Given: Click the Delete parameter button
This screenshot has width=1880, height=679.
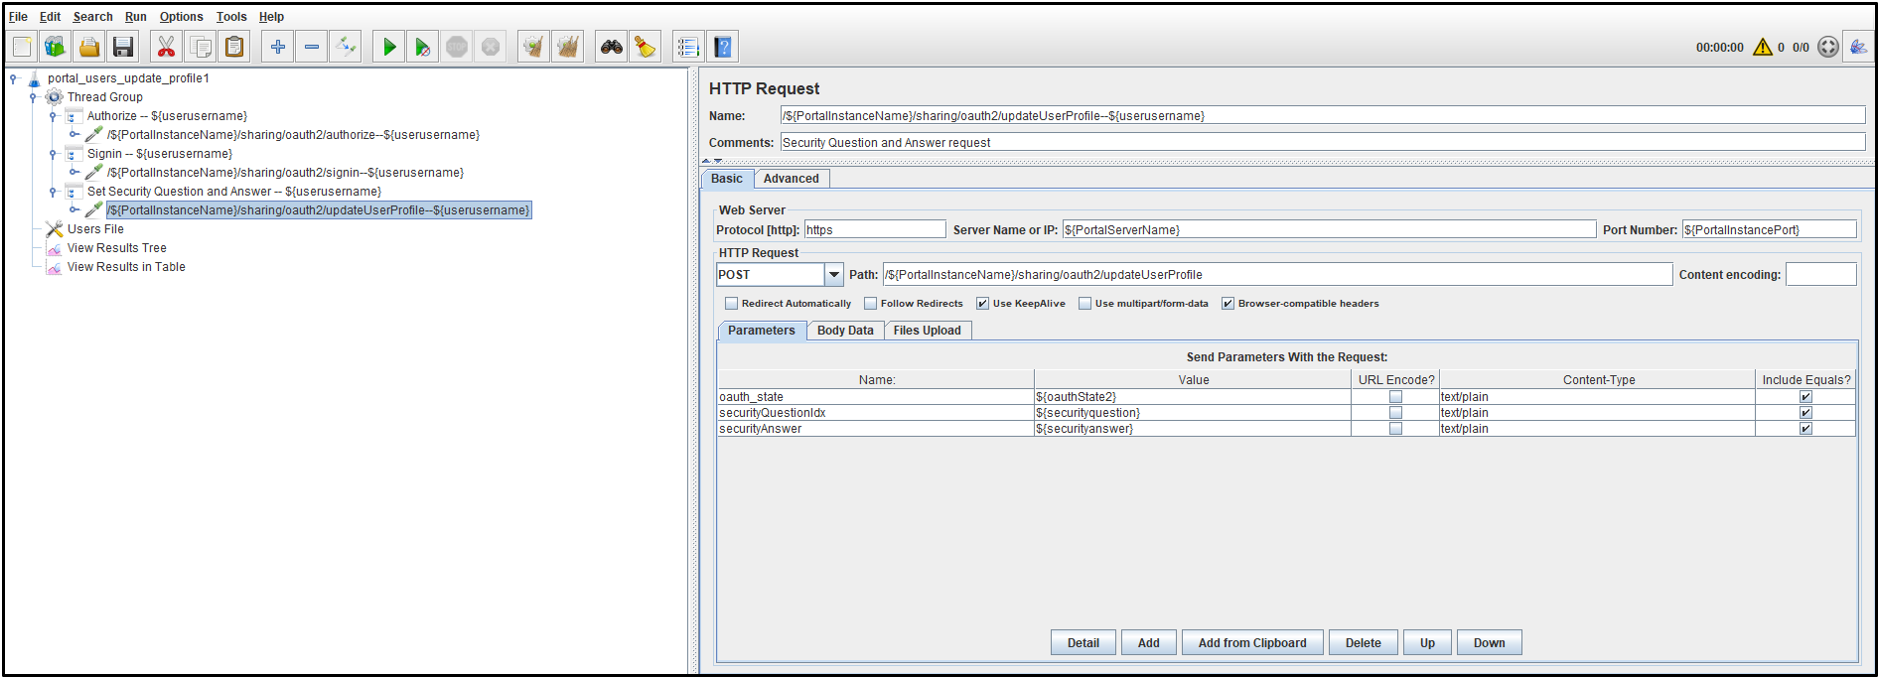Looking at the screenshot, I should pos(1363,643).
